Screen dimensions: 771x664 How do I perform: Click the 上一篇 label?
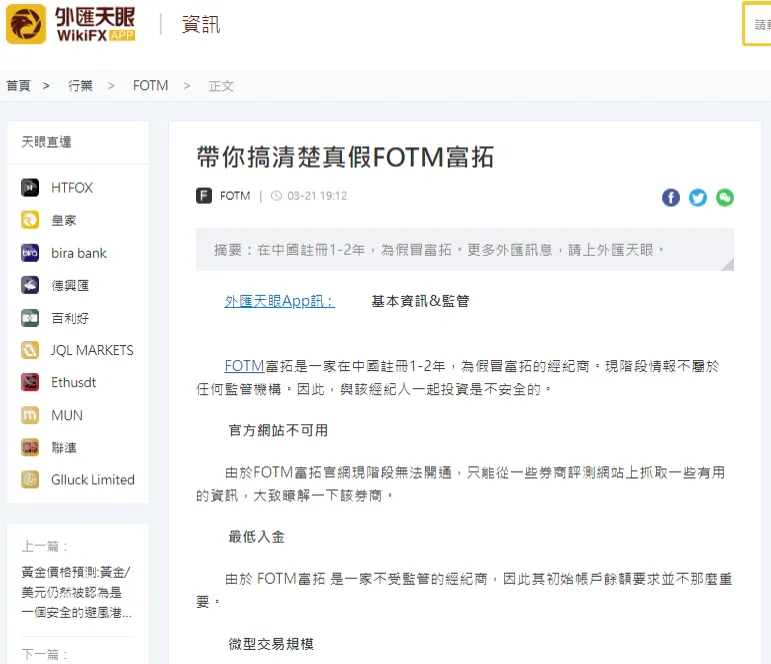pos(44,546)
